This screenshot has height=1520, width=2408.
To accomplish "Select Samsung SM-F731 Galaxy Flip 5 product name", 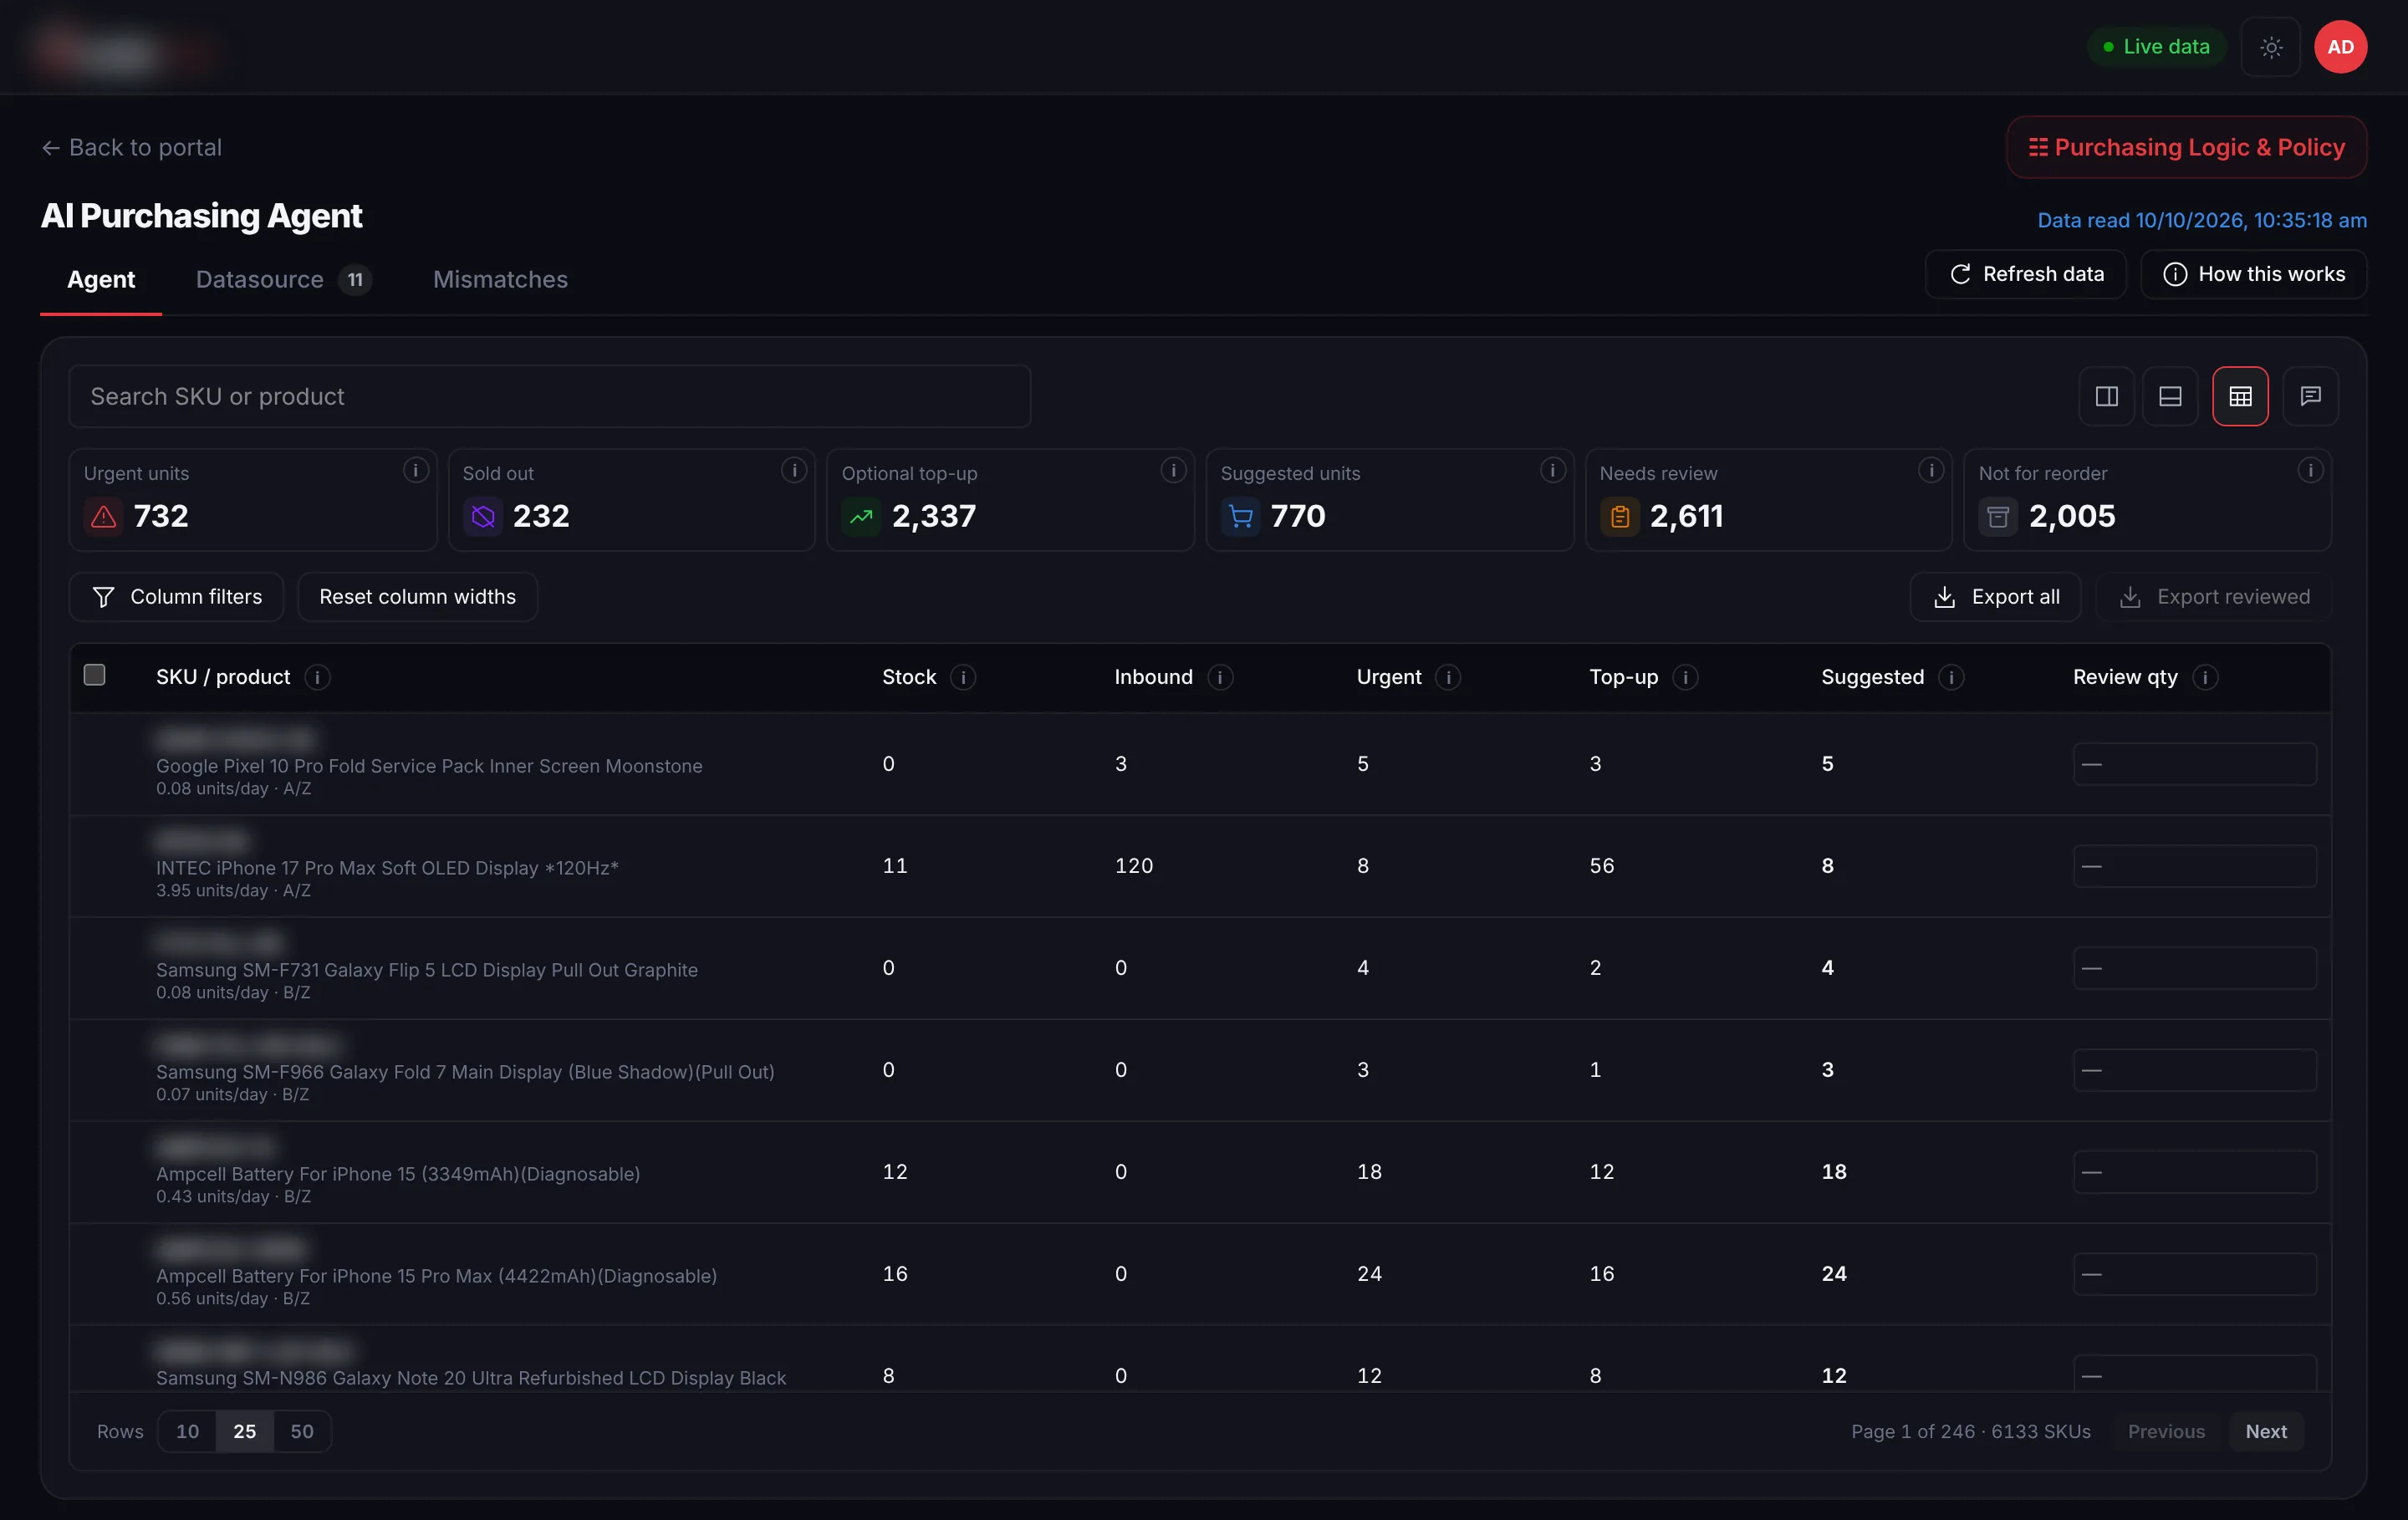I will (x=427, y=970).
